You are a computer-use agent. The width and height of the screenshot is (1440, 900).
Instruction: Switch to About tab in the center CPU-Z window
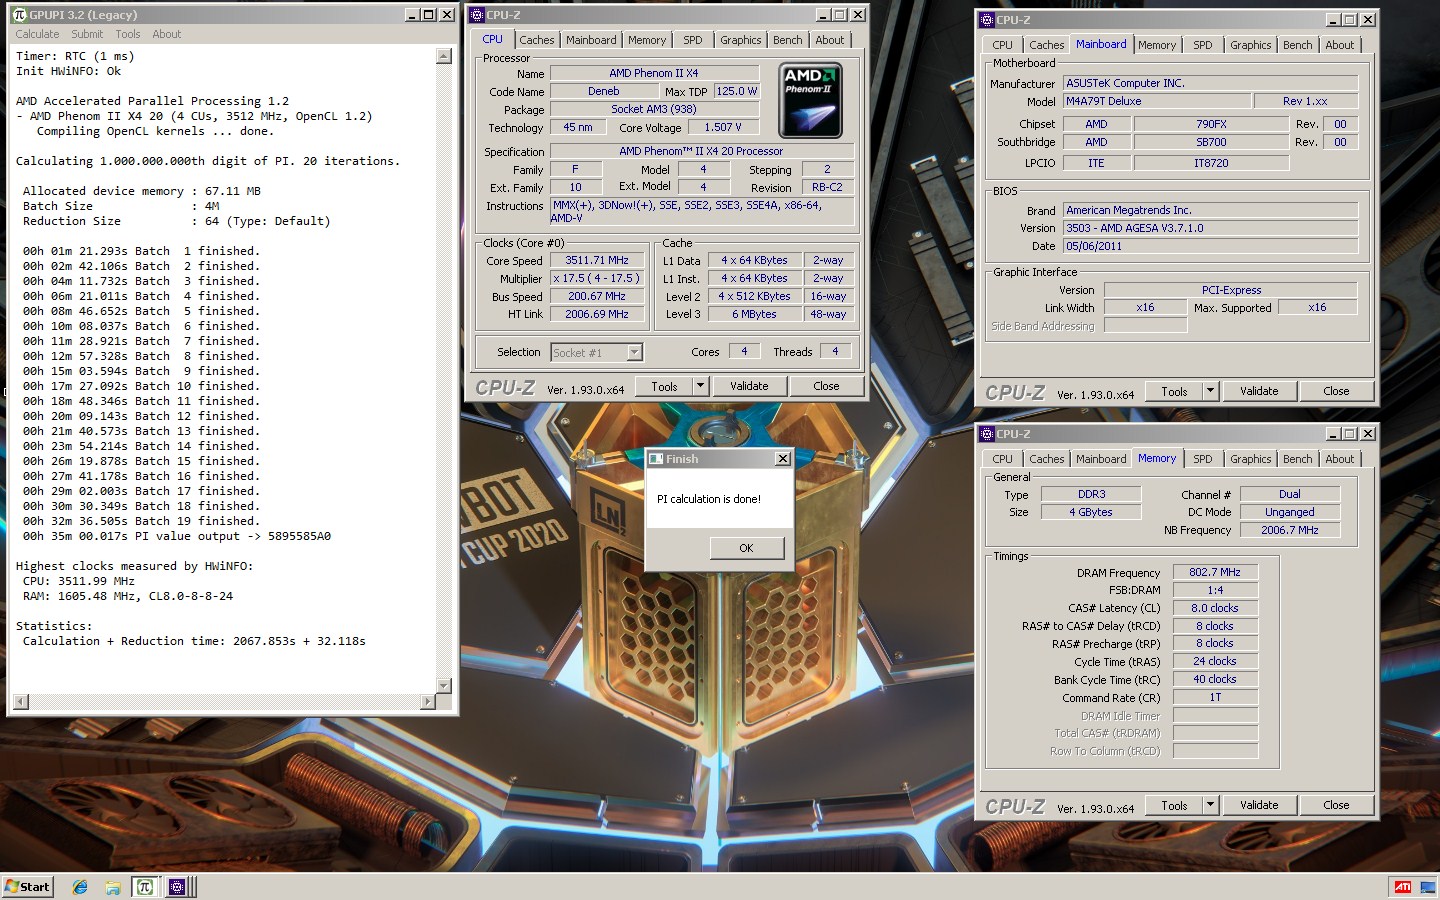click(829, 40)
